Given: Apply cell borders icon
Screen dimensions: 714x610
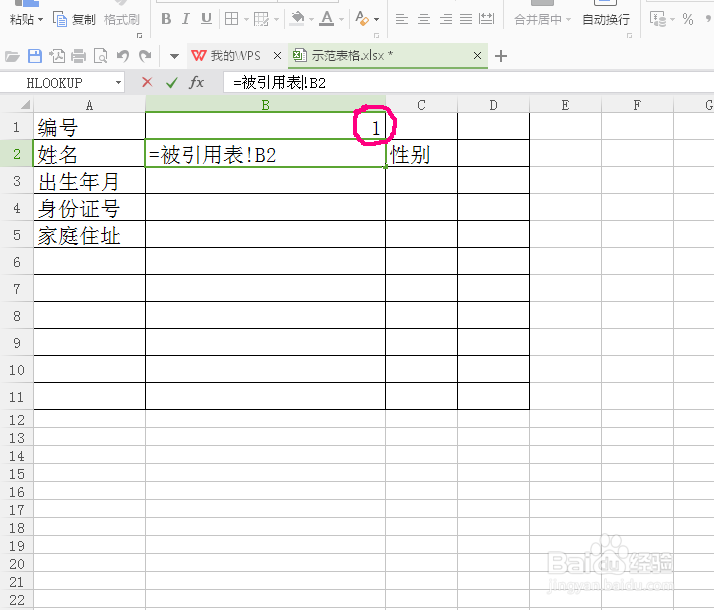Looking at the screenshot, I should 231,19.
